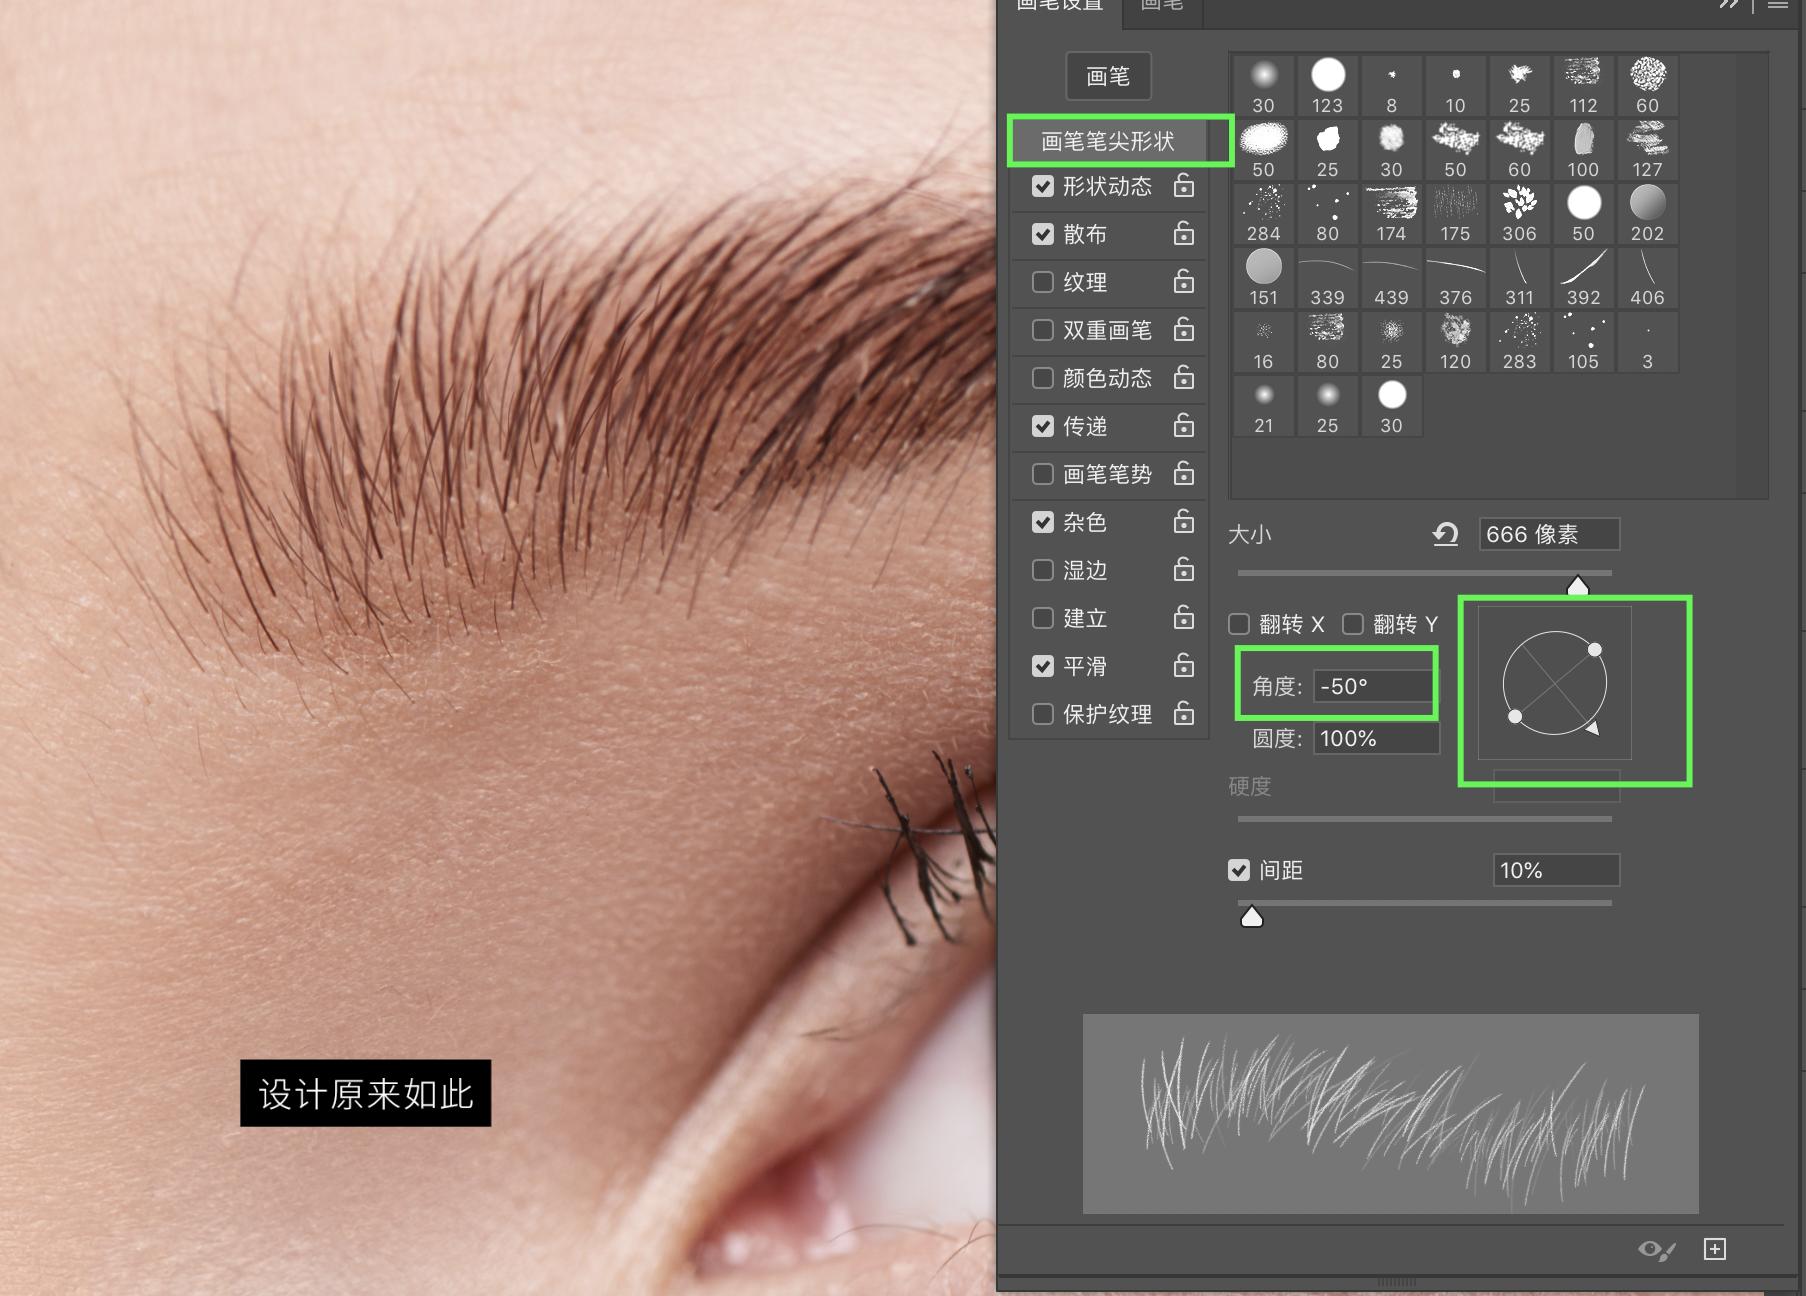
Task: Collapse panel with double-arrow icon
Action: (1729, 5)
